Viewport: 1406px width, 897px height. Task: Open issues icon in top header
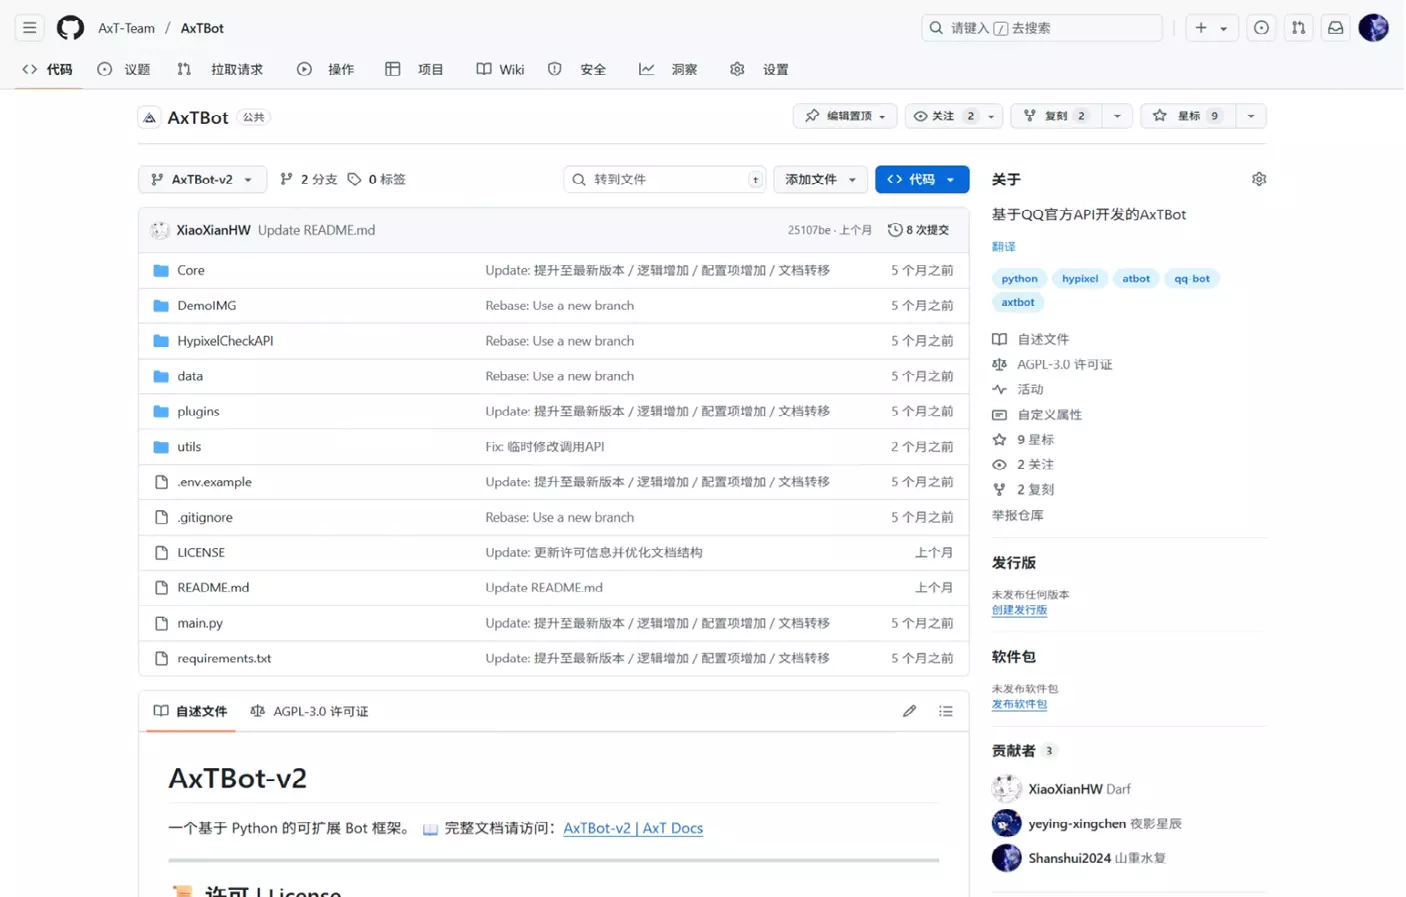tap(1261, 28)
